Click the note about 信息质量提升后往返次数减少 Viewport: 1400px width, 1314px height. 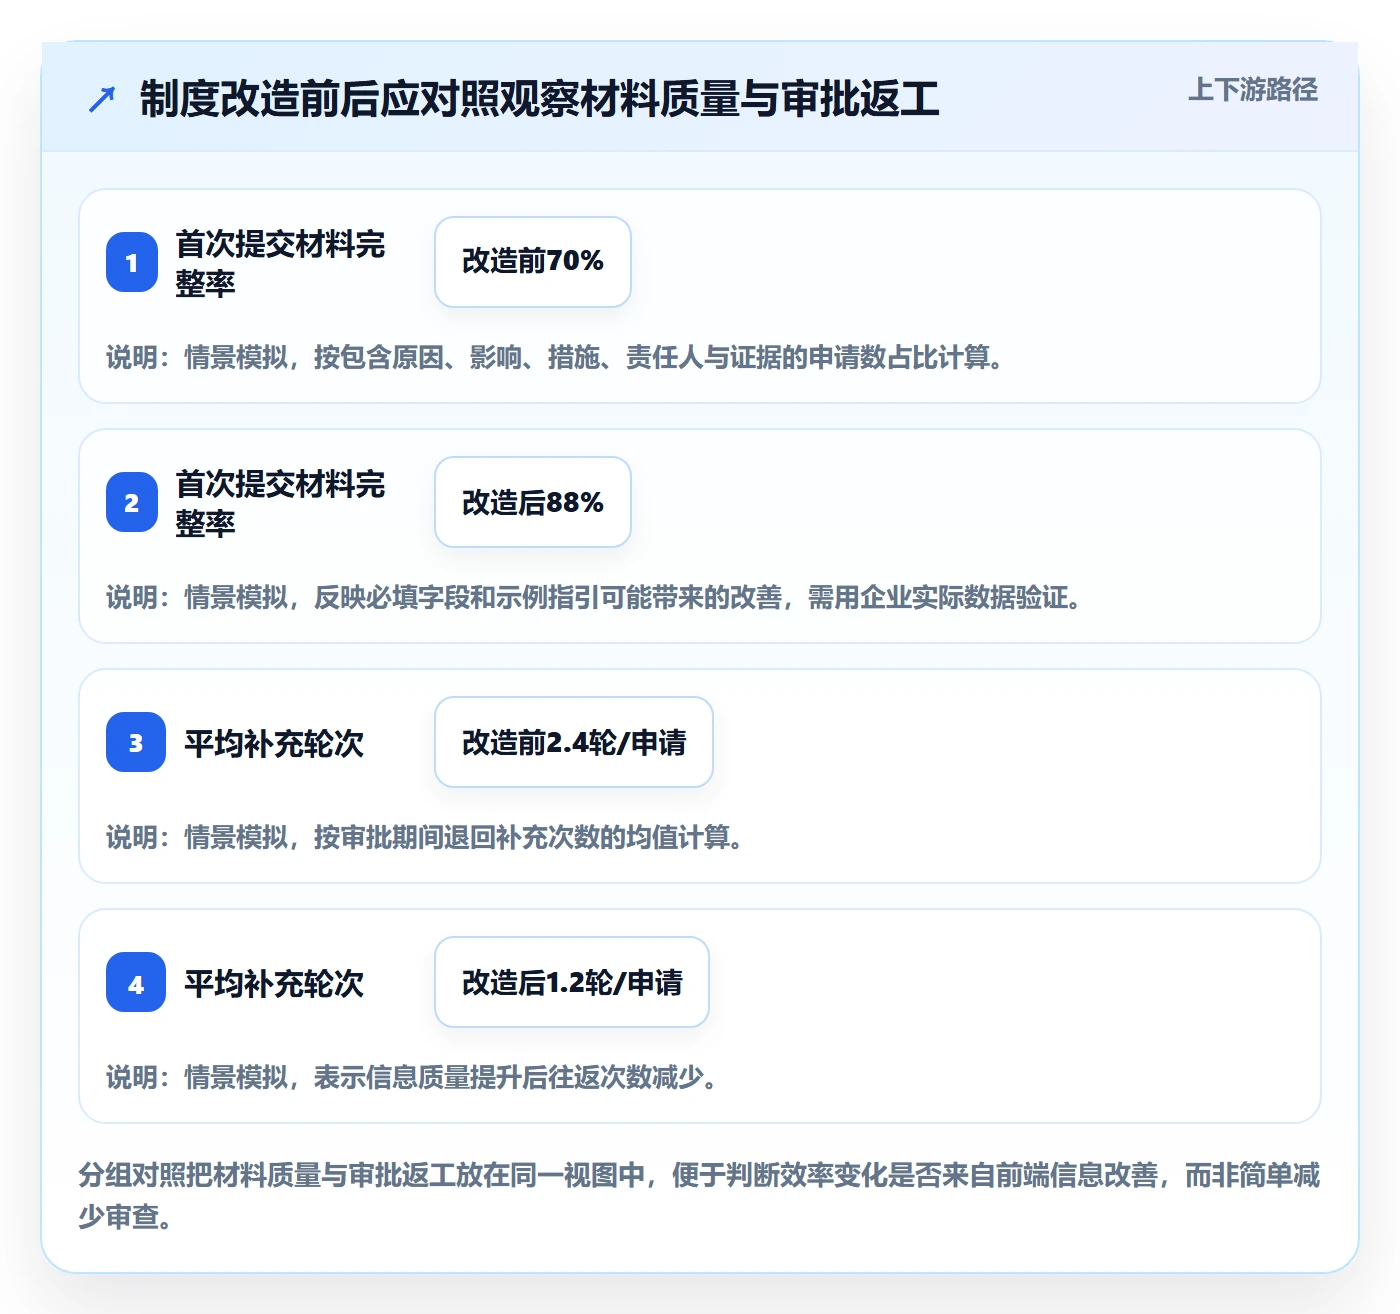click(x=413, y=1077)
